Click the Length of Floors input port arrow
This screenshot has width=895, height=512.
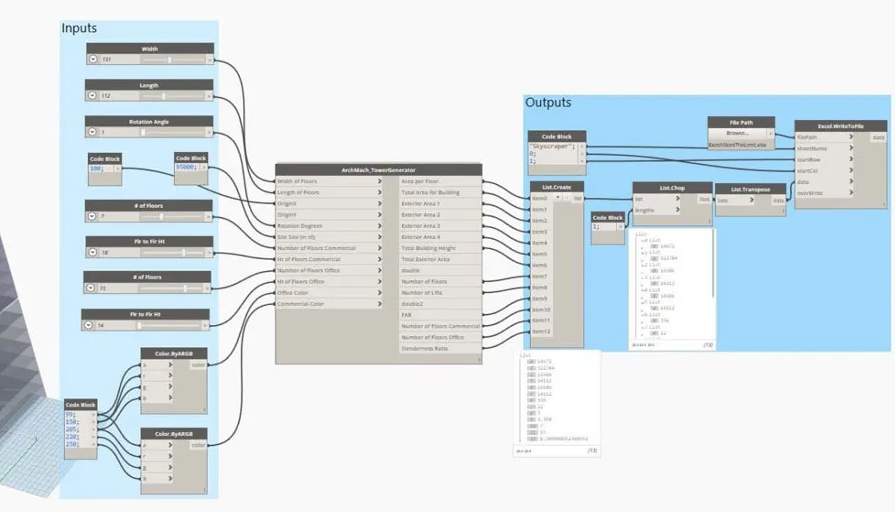pyautogui.click(x=380, y=192)
